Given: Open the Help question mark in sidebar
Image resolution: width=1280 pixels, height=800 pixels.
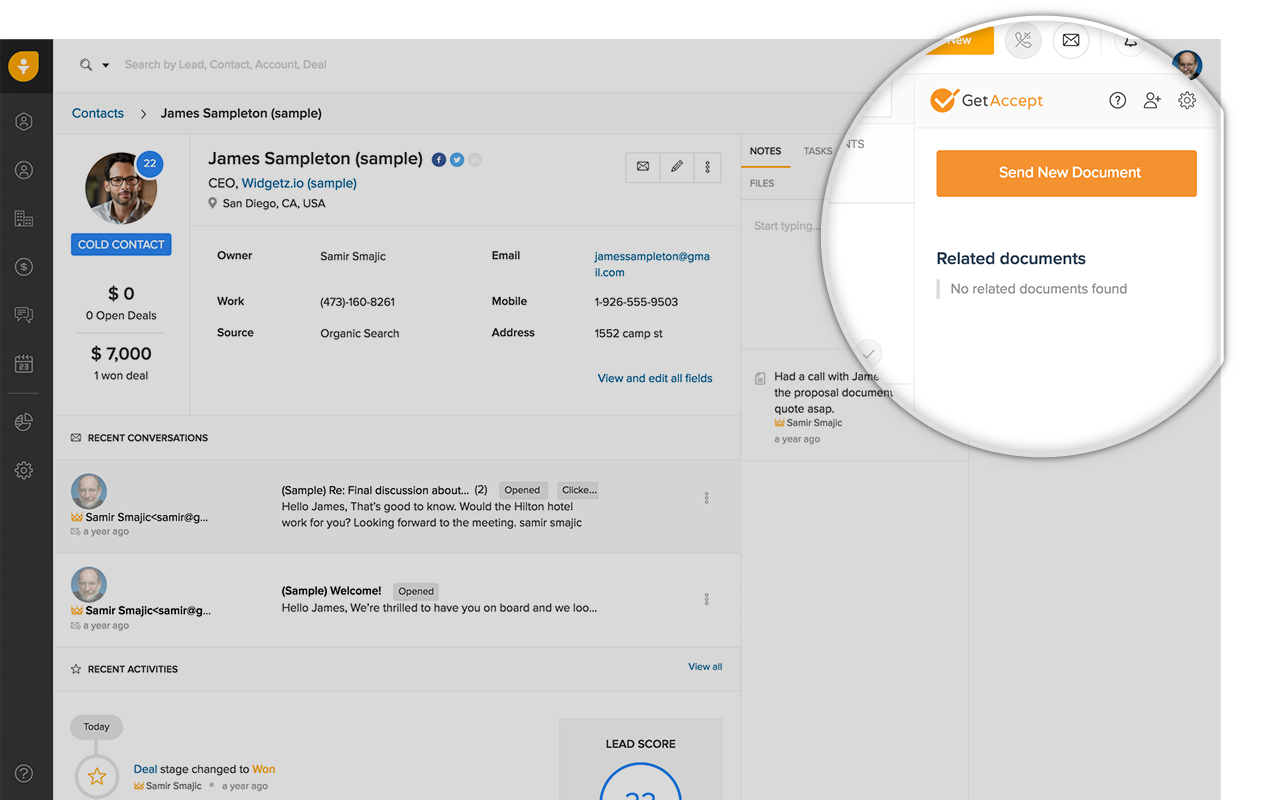Looking at the screenshot, I should click(x=24, y=774).
